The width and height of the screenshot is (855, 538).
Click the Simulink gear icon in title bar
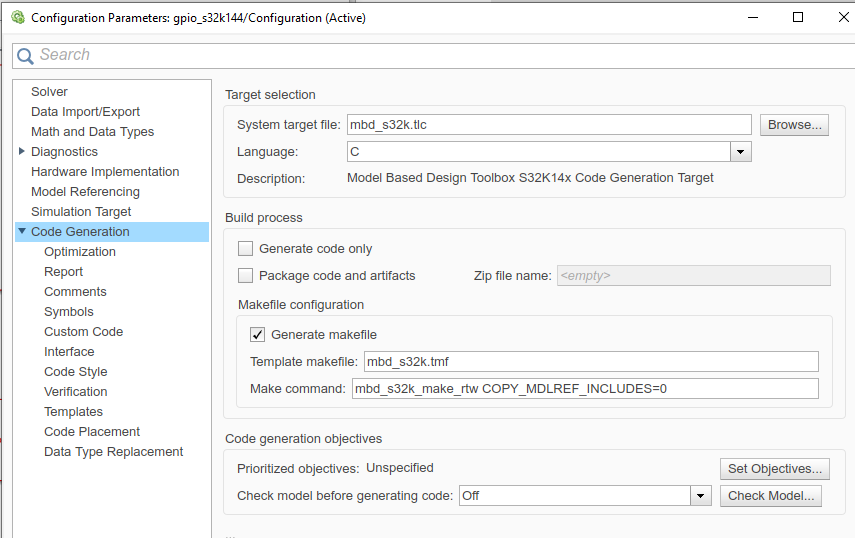17,17
